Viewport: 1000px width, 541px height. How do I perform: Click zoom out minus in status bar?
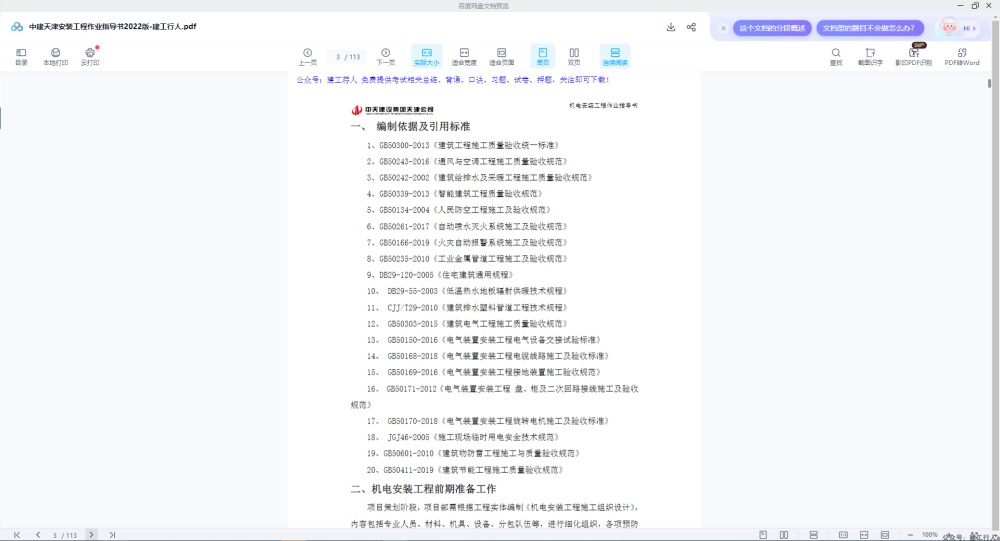pos(910,535)
